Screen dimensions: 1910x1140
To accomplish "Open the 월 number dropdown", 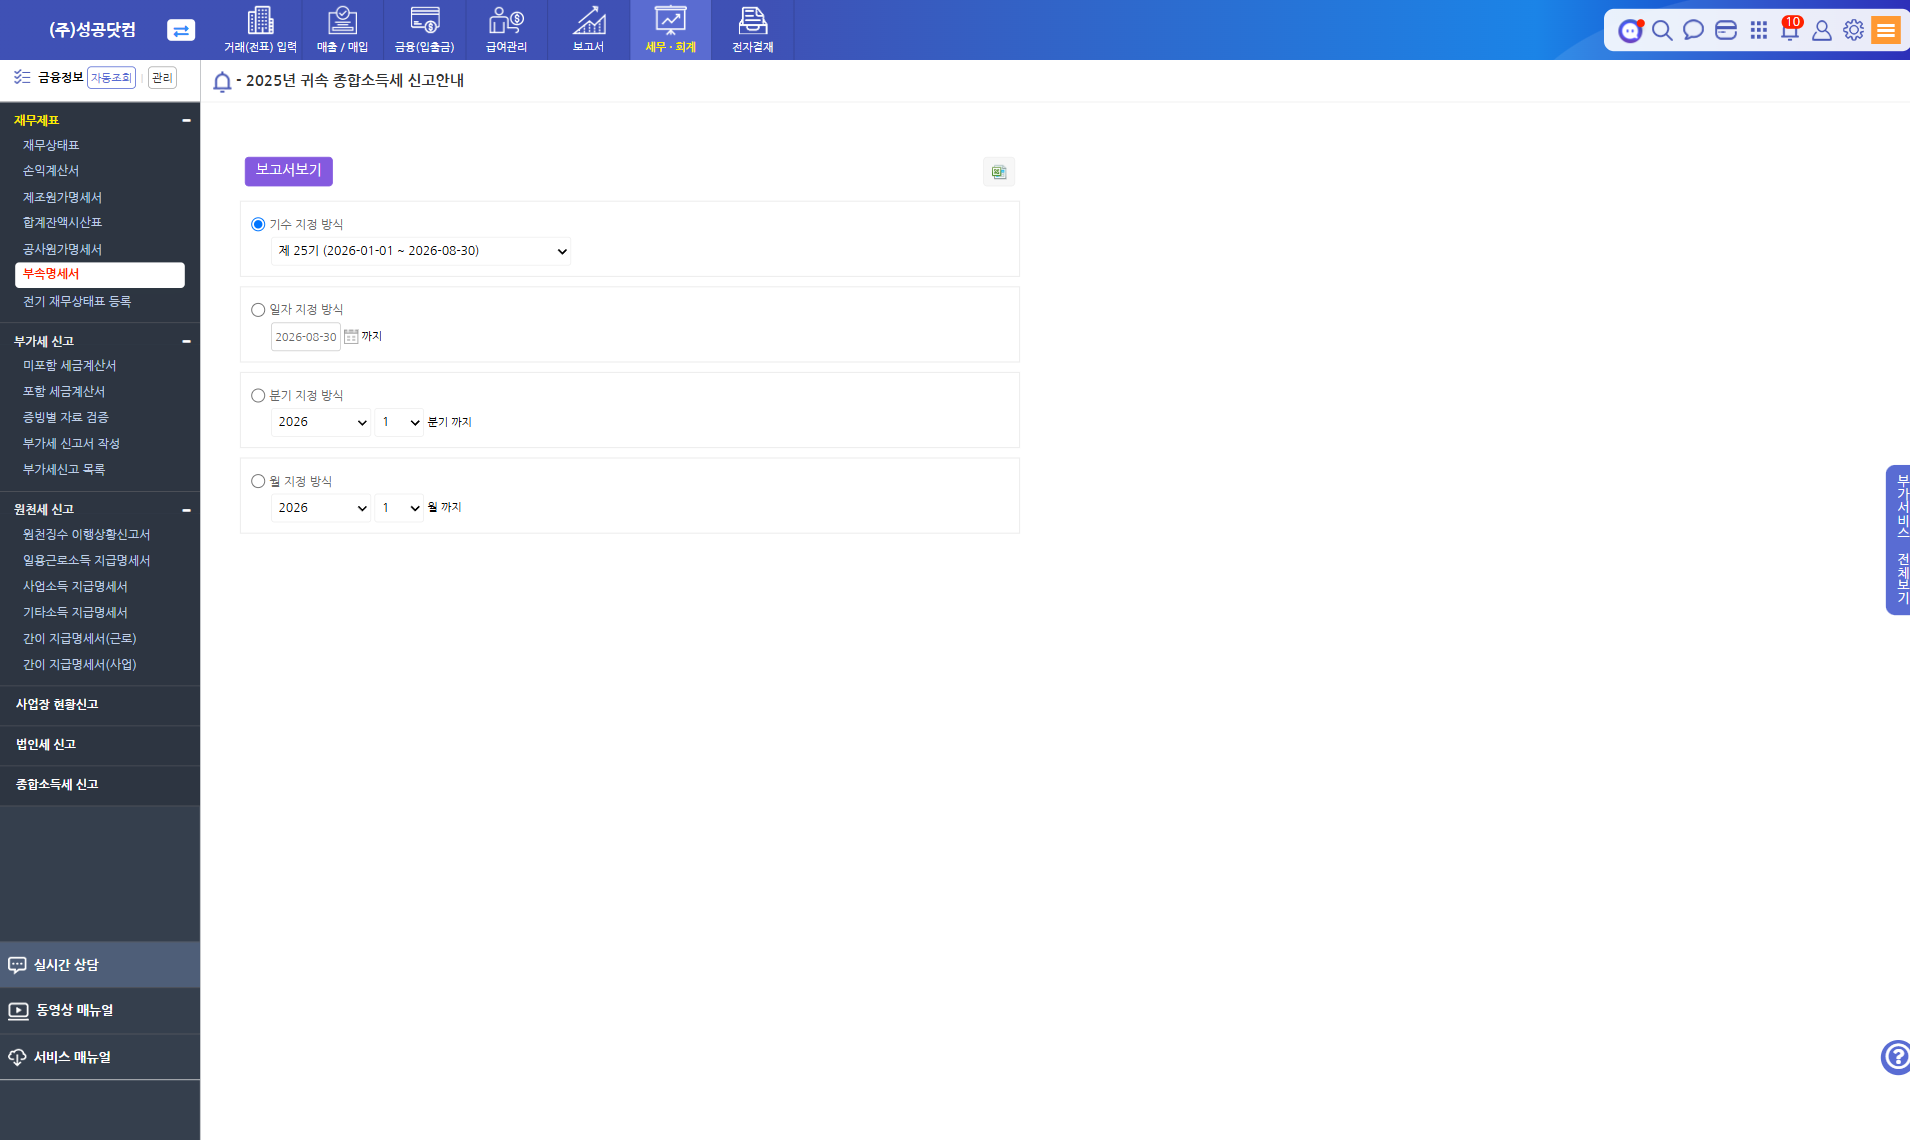I will point(399,508).
